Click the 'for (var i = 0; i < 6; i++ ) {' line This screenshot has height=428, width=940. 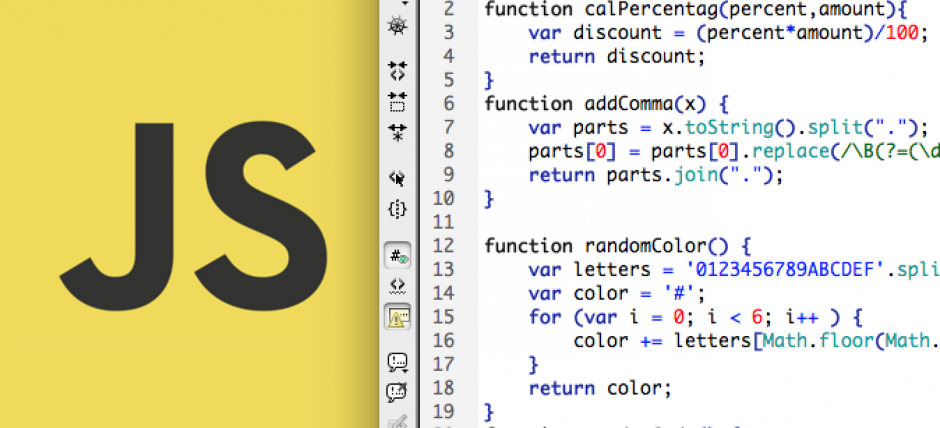click(x=695, y=317)
